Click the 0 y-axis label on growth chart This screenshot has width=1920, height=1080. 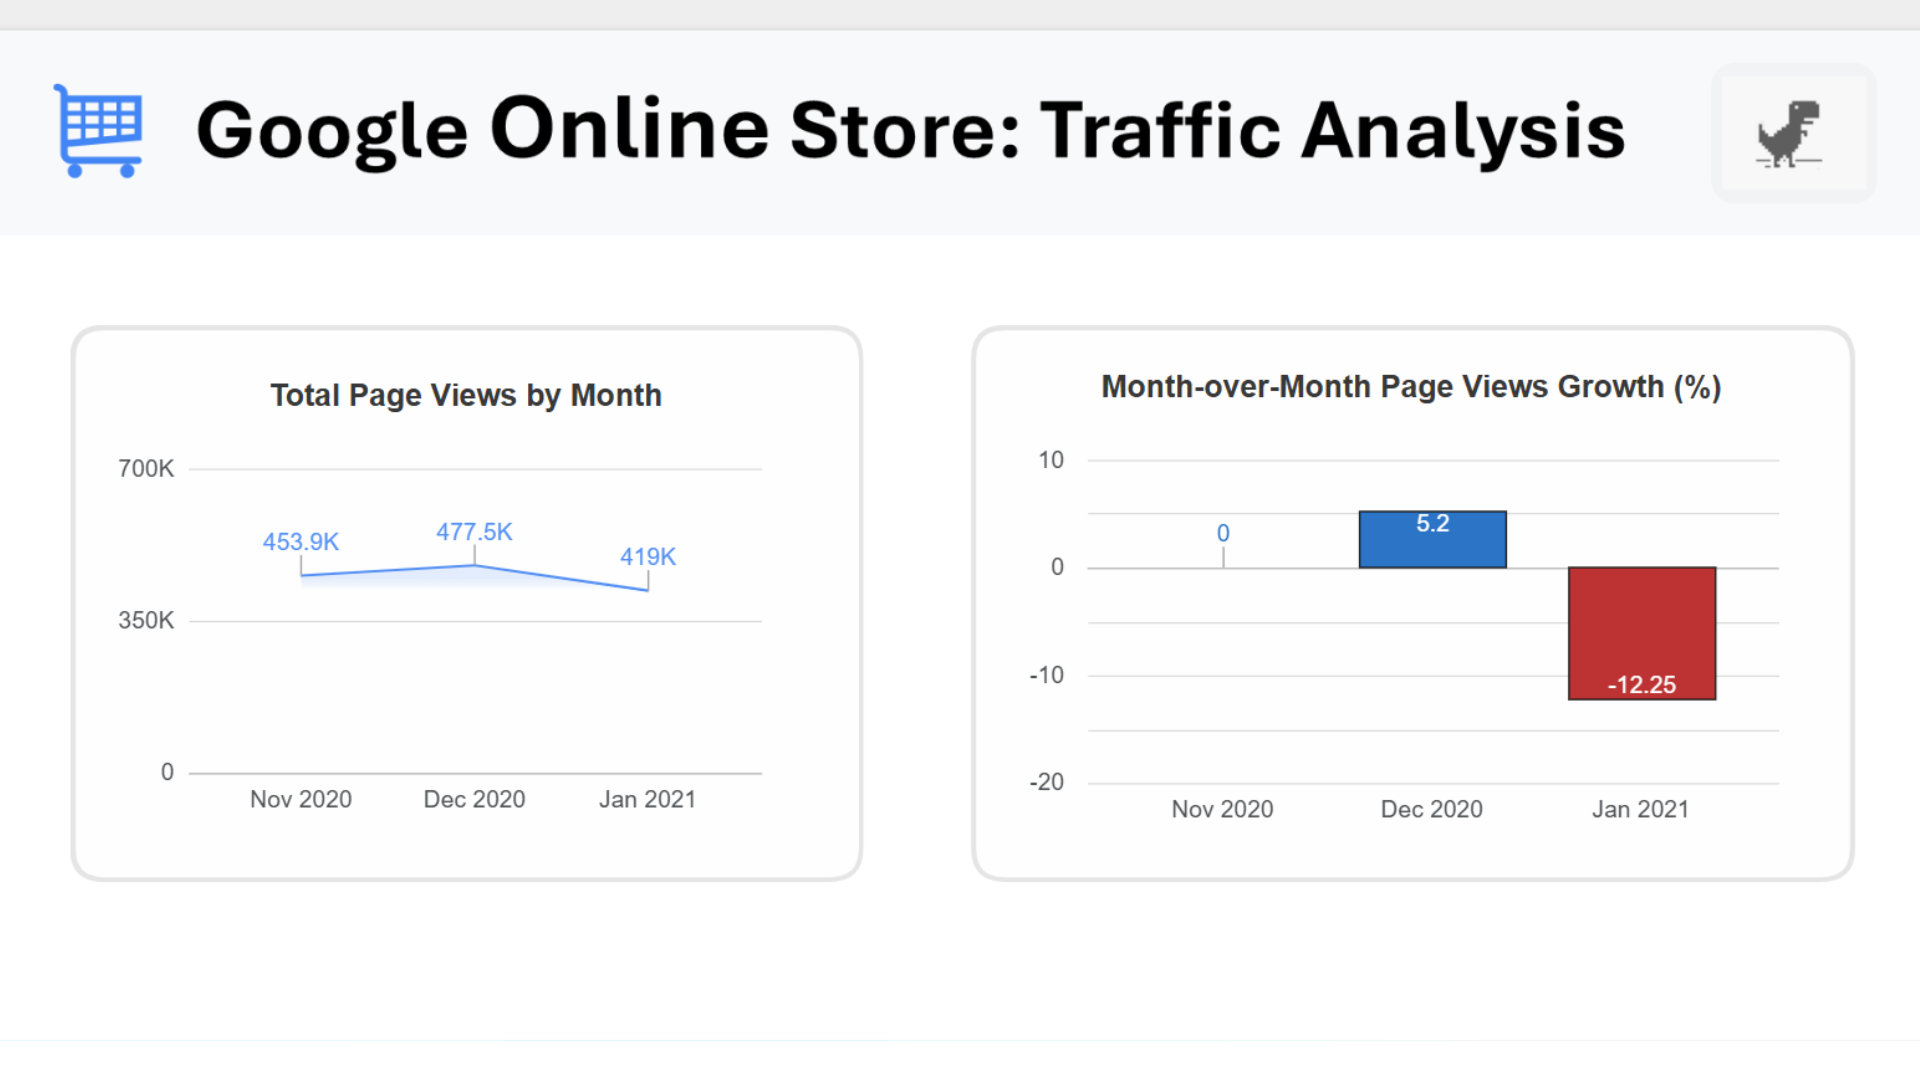pos(1057,567)
